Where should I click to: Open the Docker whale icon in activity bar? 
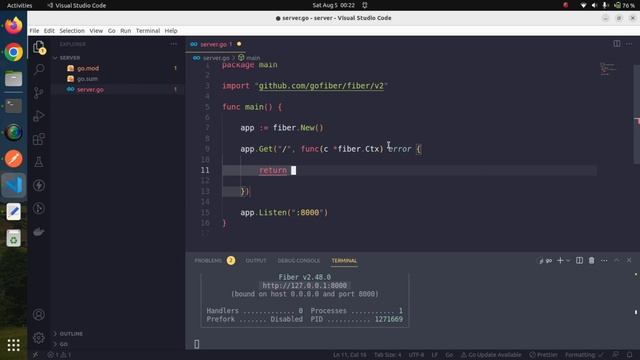[x=39, y=232]
